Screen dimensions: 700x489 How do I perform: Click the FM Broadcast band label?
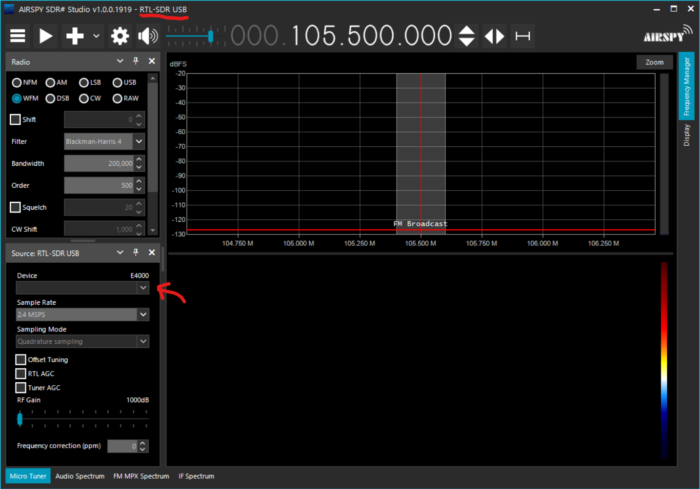pos(420,224)
